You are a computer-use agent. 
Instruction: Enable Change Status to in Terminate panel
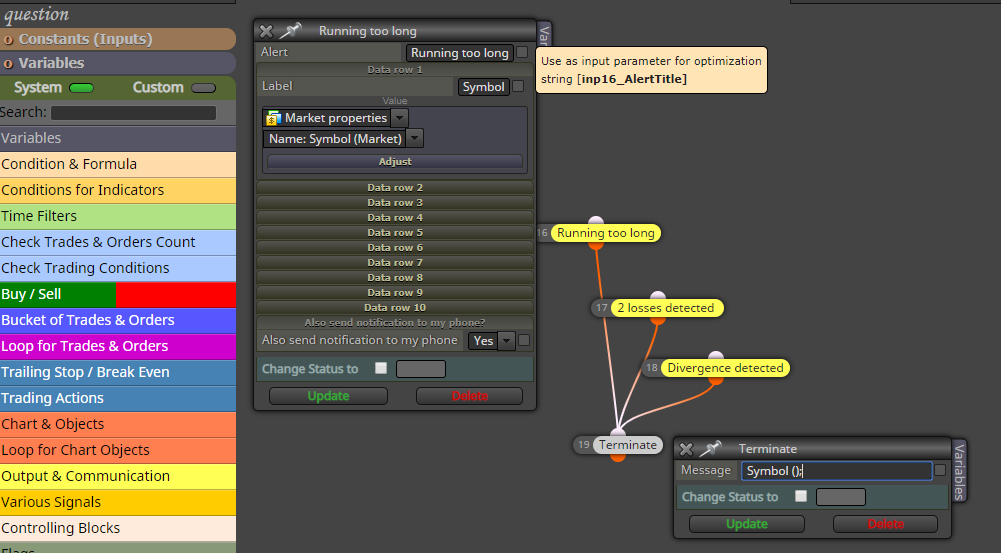click(801, 496)
